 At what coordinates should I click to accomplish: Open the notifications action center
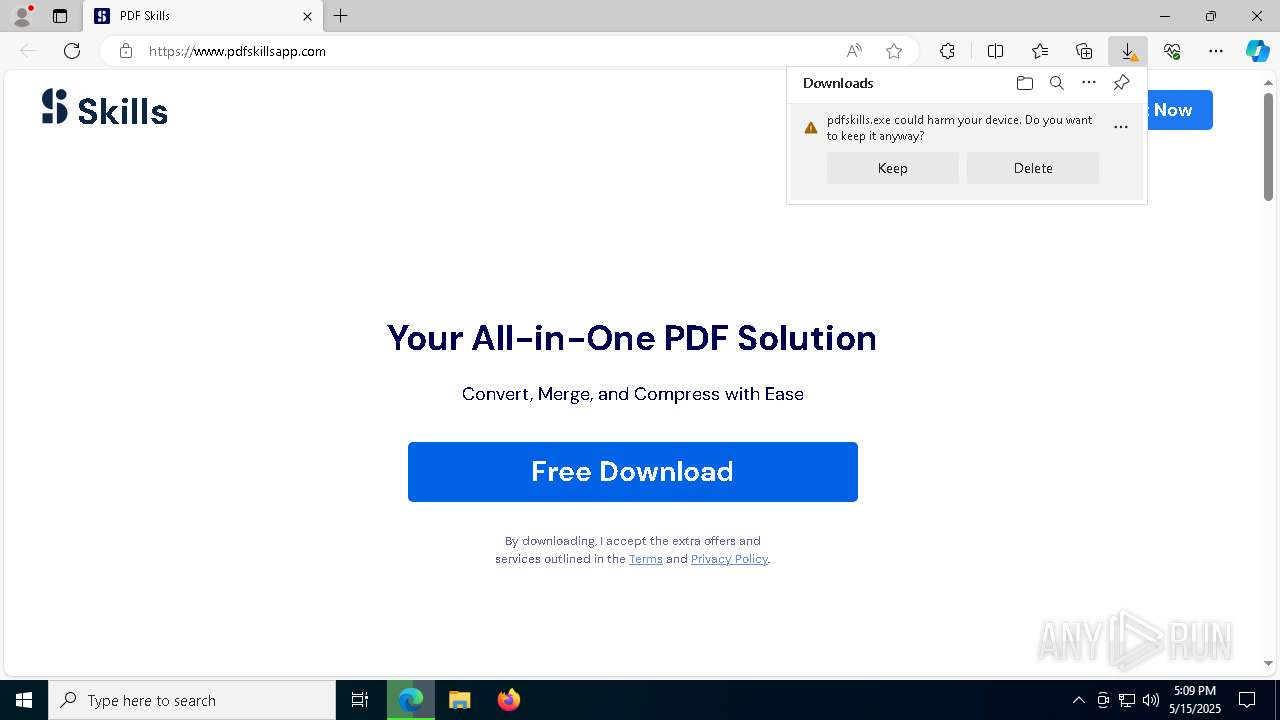(1247, 700)
